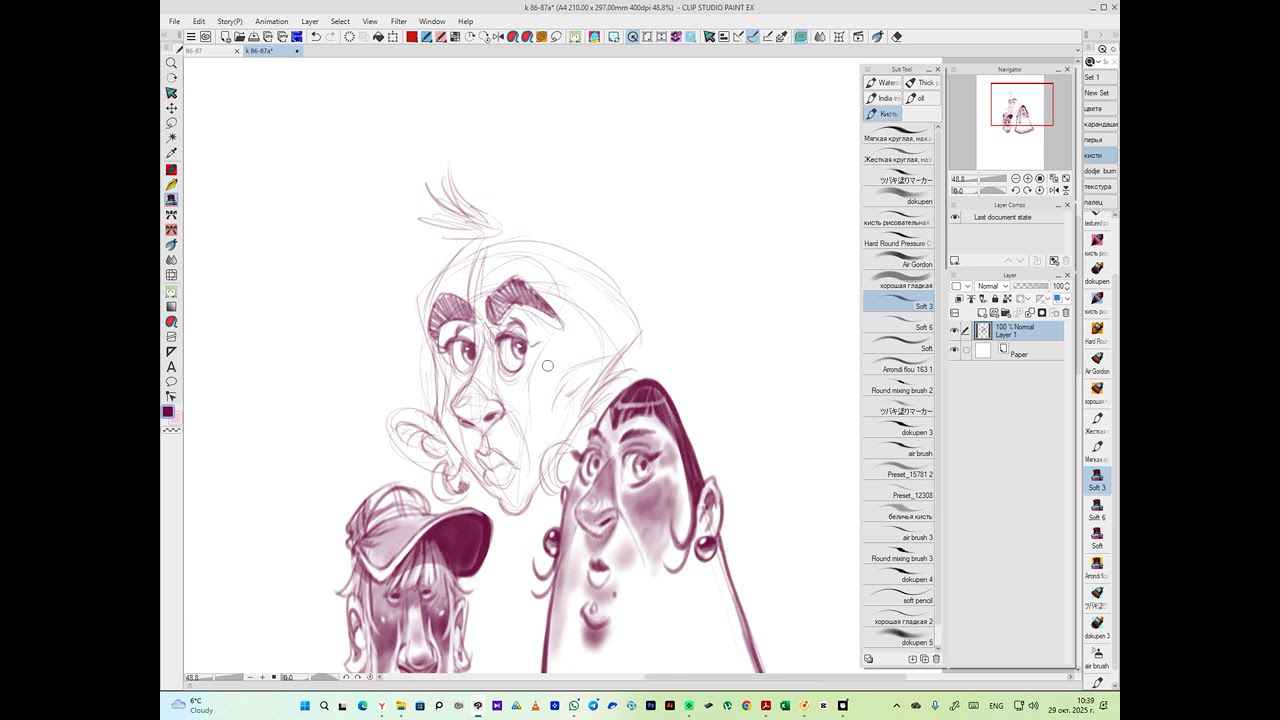Screen dimensions: 1280x720
Task: Open the Animation menu
Action: coord(271,21)
